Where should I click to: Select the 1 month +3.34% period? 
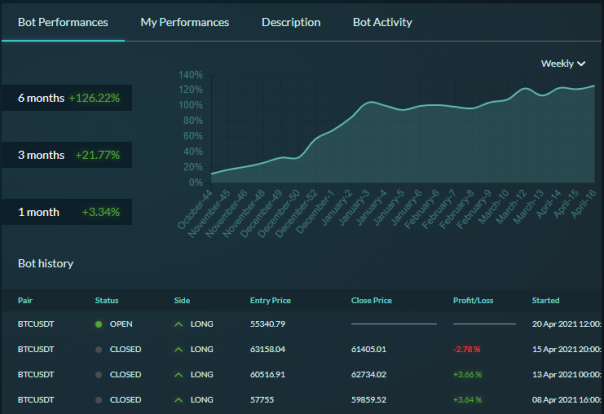tap(67, 212)
